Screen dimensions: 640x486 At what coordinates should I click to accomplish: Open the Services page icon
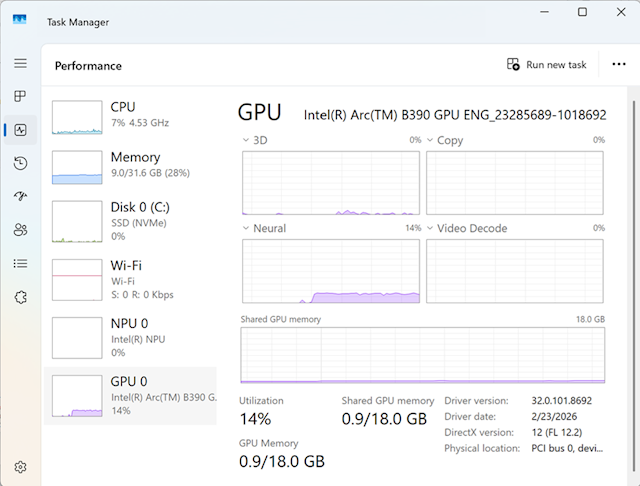pos(20,297)
